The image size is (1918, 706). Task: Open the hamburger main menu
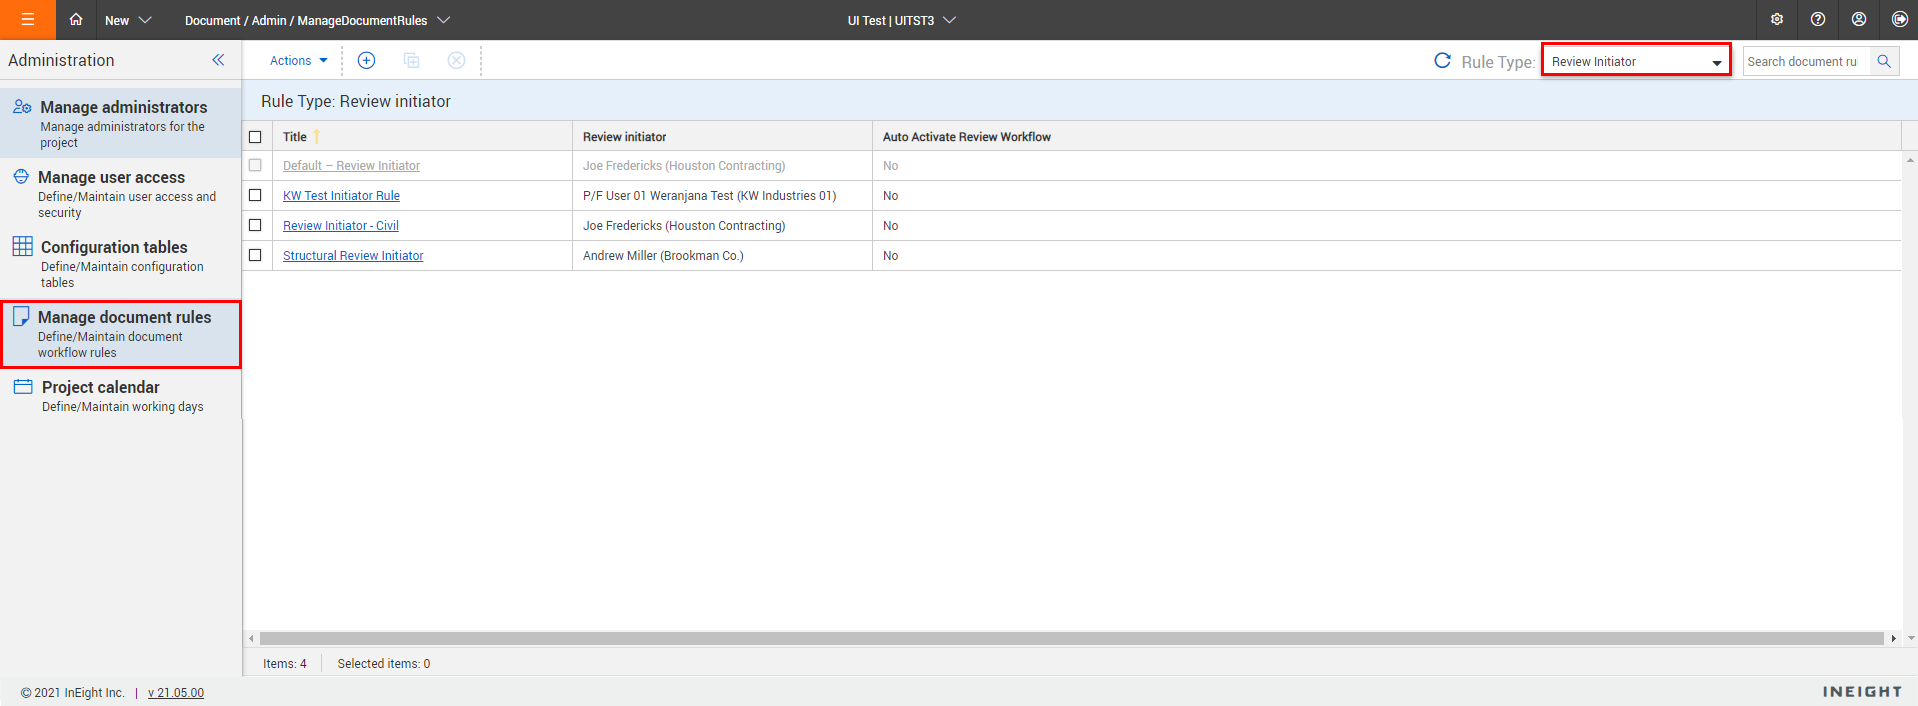coord(27,20)
